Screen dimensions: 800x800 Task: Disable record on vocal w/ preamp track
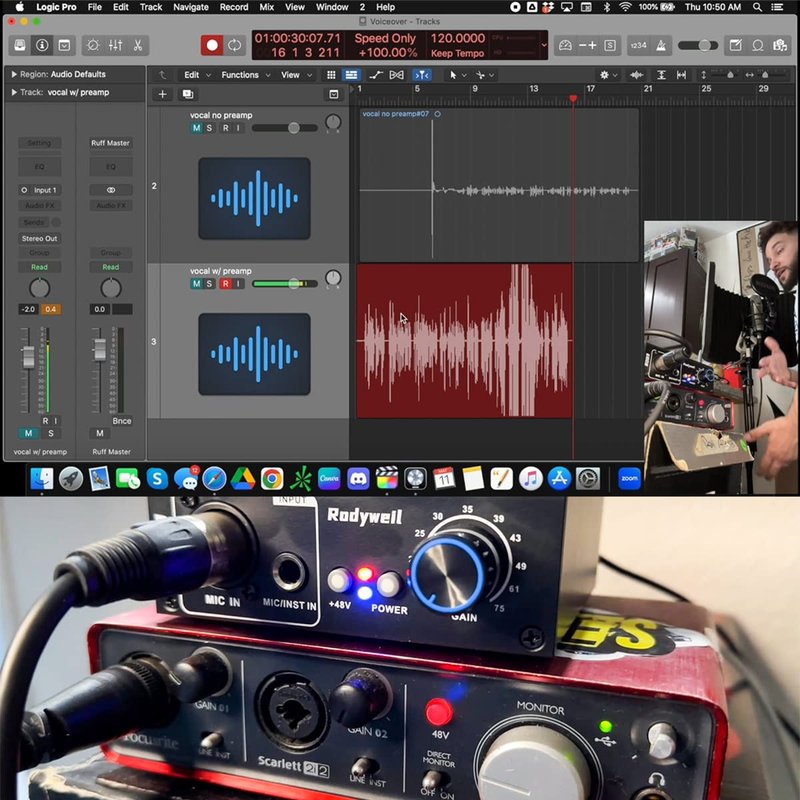click(226, 284)
